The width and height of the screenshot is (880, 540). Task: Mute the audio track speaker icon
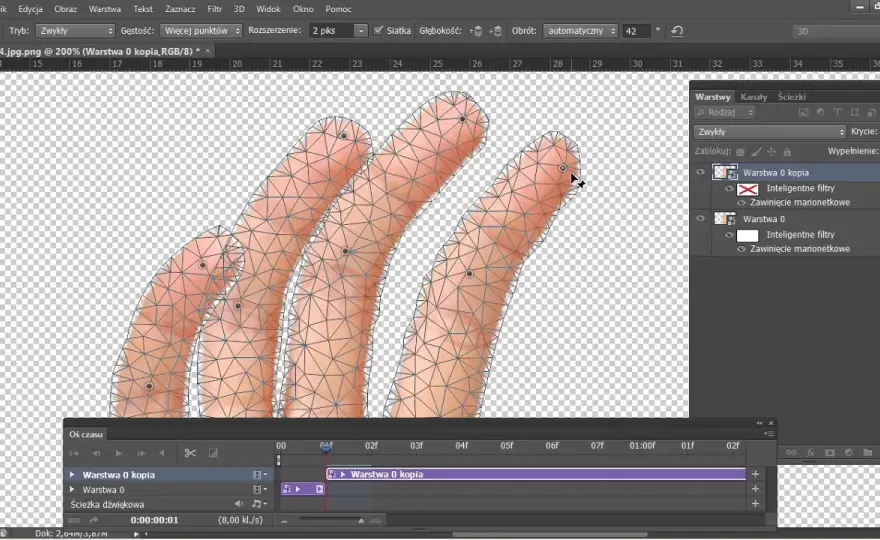coord(239,504)
